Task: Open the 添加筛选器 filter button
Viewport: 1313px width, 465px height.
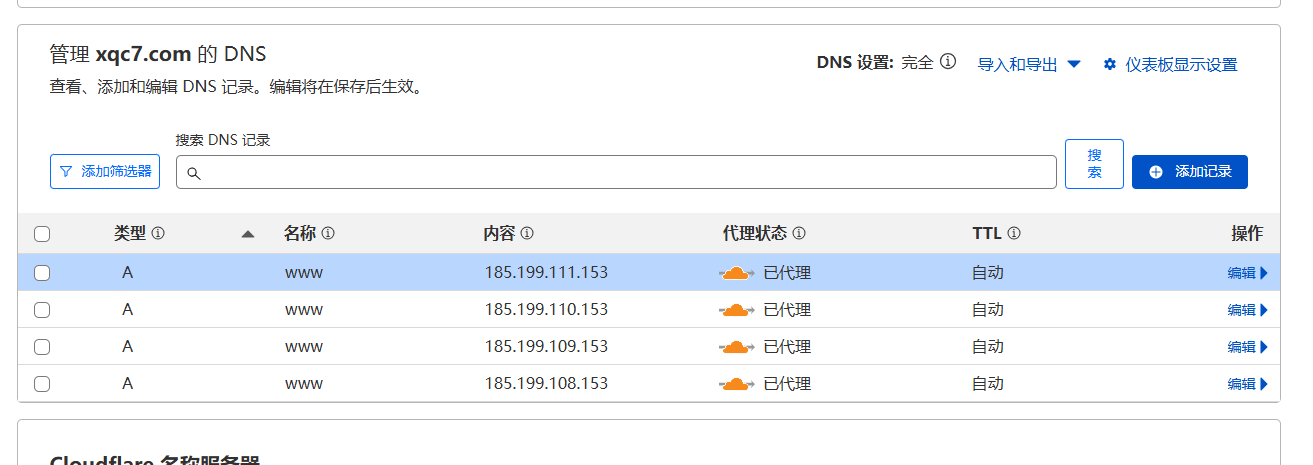Action: pos(105,172)
